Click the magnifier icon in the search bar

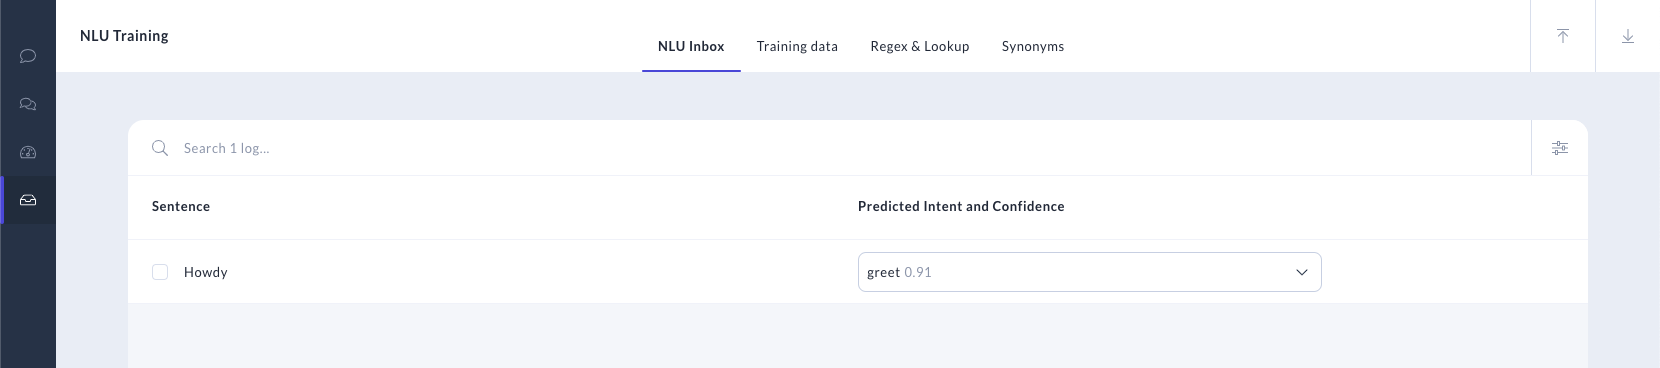[x=160, y=148]
